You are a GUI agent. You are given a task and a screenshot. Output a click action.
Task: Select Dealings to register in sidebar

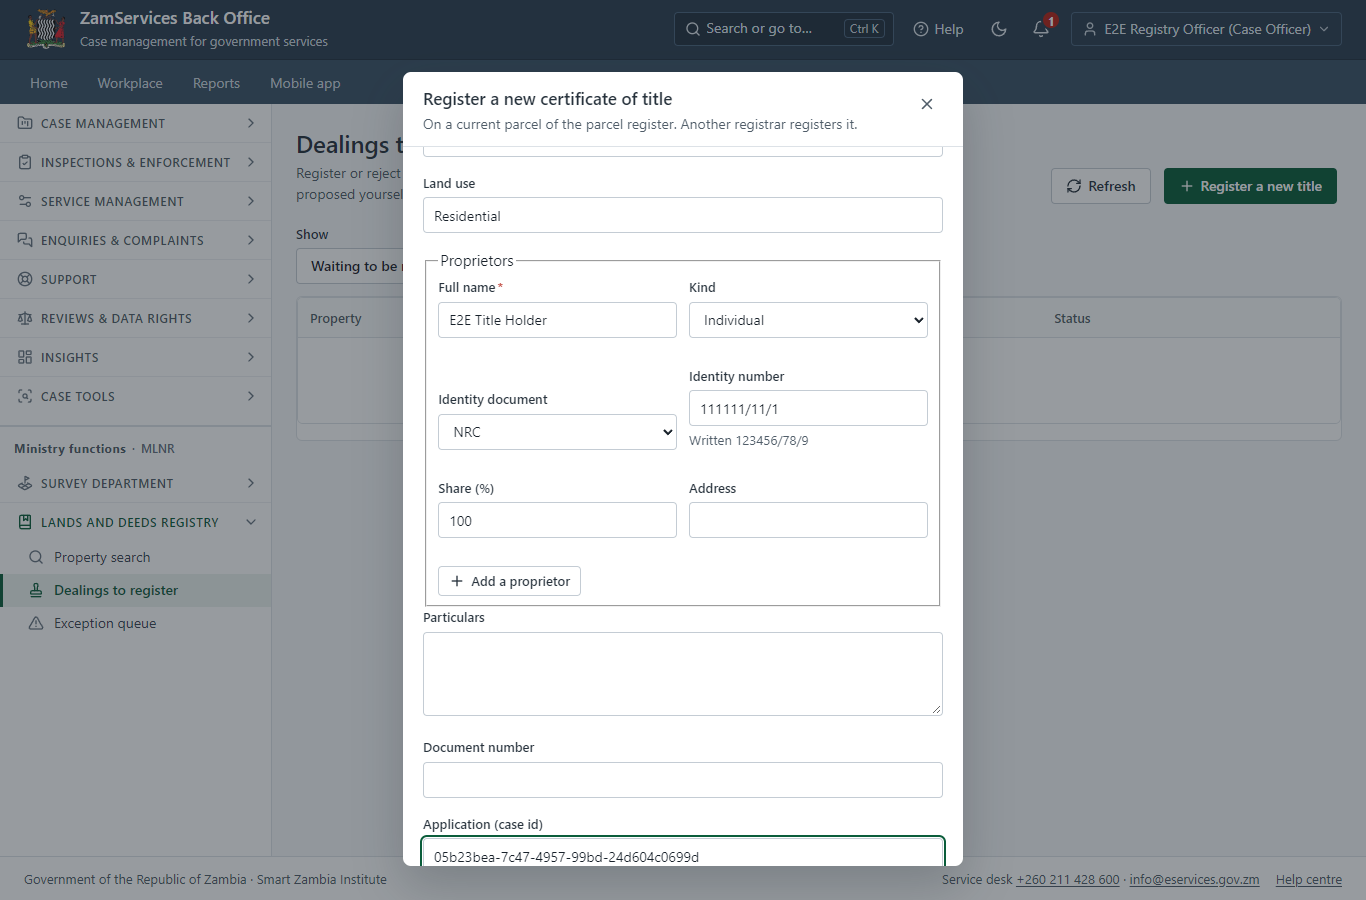(x=136, y=590)
